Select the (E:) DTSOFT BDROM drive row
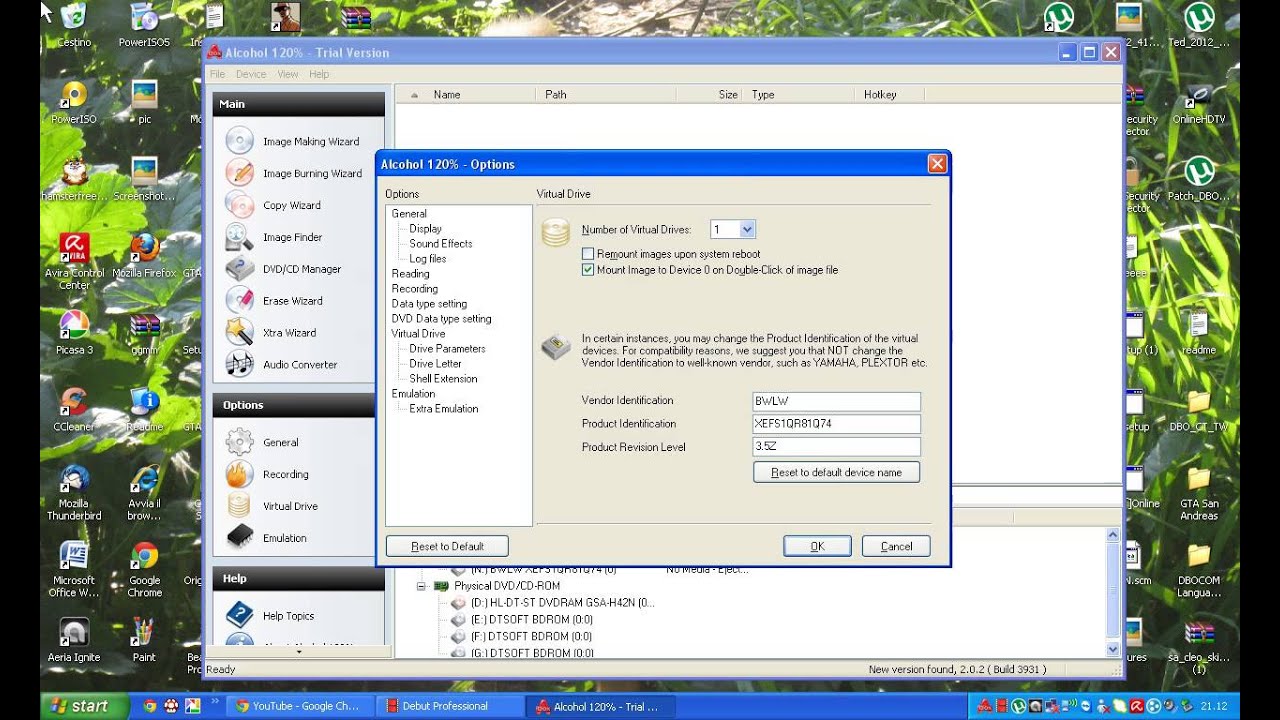This screenshot has height=720, width=1280. [x=531, y=620]
